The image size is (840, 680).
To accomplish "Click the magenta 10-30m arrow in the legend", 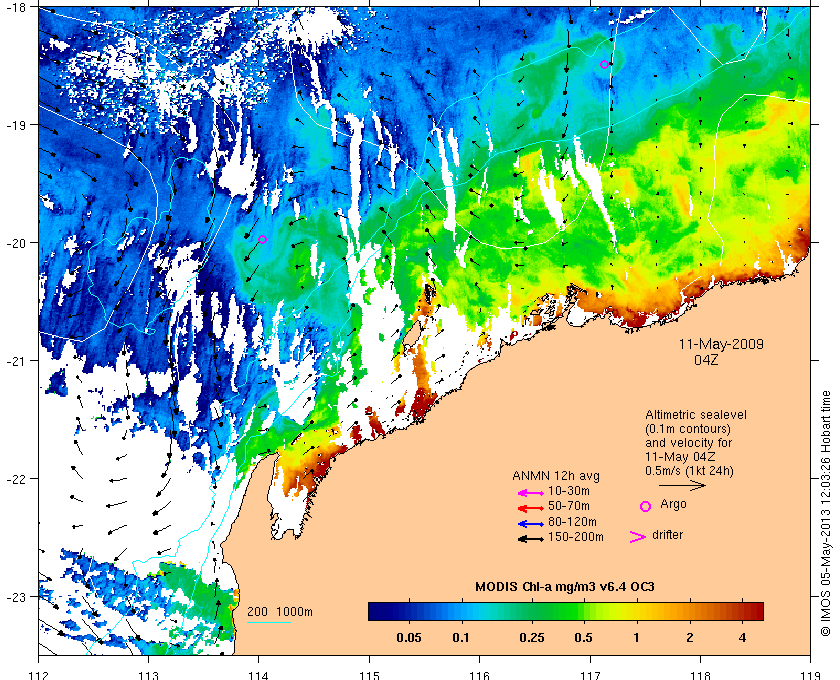I will coord(531,493).
